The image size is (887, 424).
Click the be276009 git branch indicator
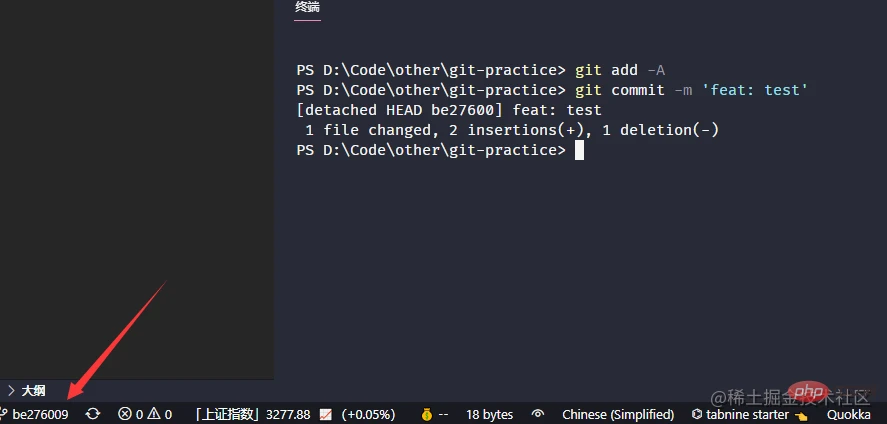coord(40,414)
